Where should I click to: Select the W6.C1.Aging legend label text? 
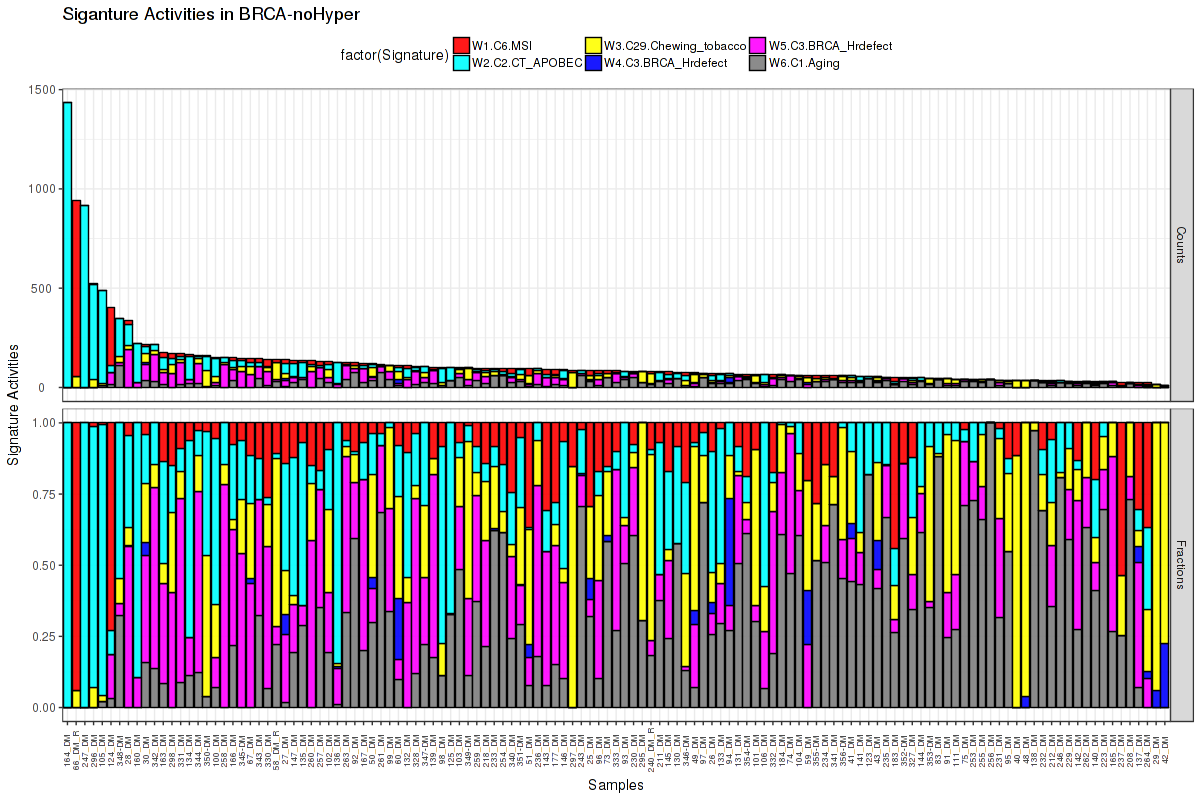(x=804, y=63)
